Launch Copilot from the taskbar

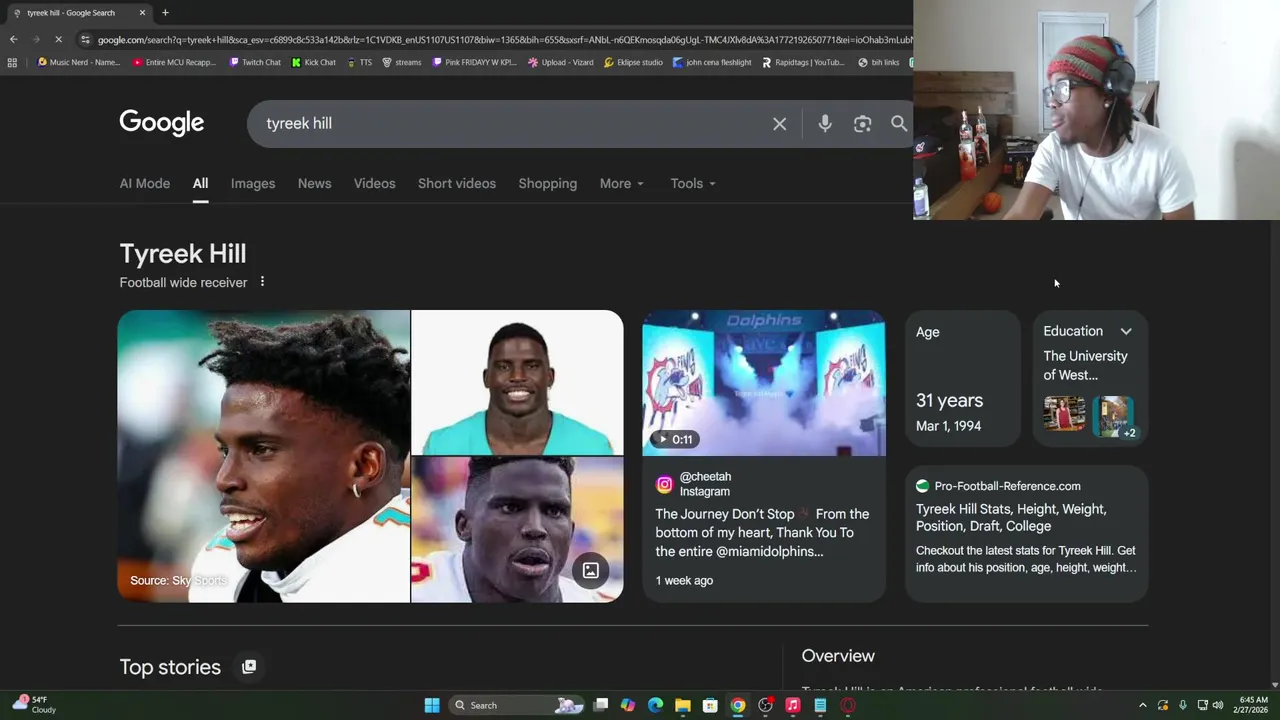pos(628,705)
